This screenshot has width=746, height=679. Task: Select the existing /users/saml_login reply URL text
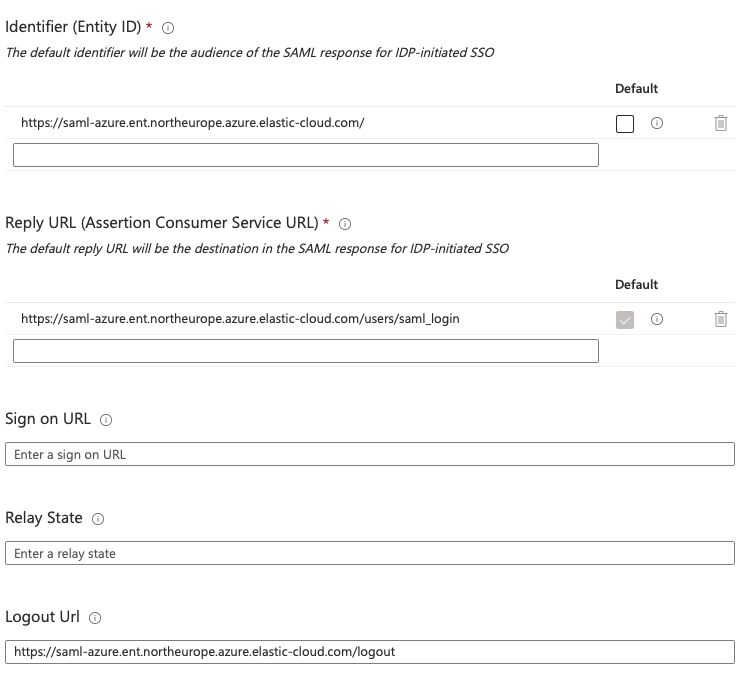pyautogui.click(x=240, y=319)
